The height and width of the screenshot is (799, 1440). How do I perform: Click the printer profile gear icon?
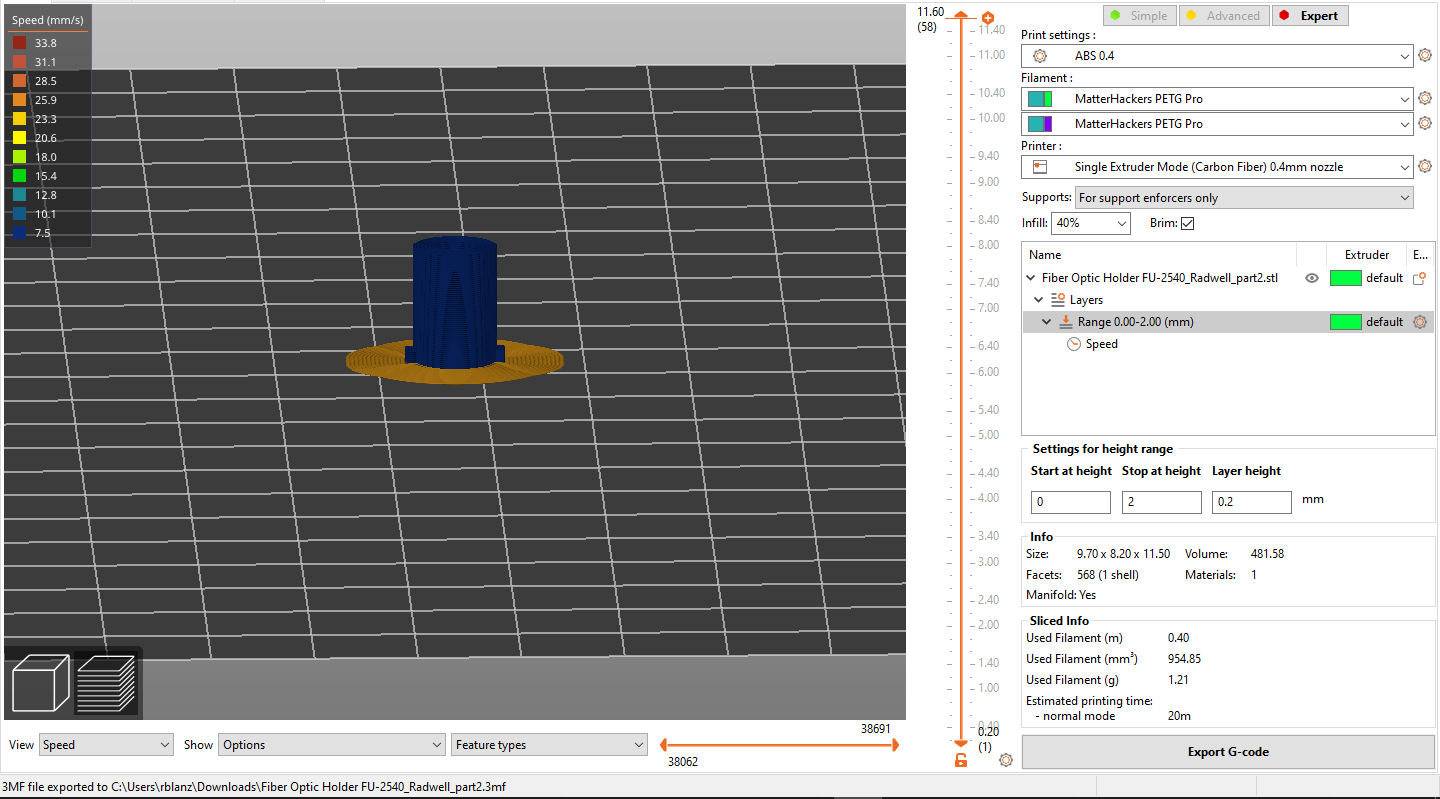[x=1424, y=166]
